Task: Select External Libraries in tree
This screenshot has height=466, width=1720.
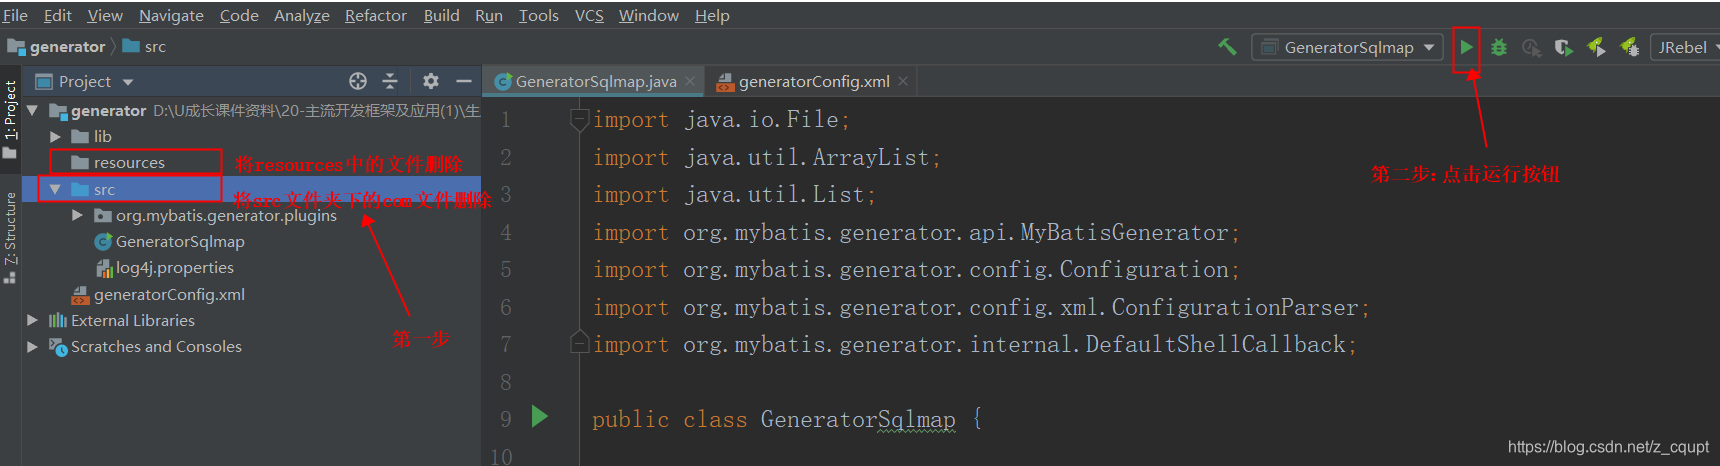Action: click(x=122, y=320)
